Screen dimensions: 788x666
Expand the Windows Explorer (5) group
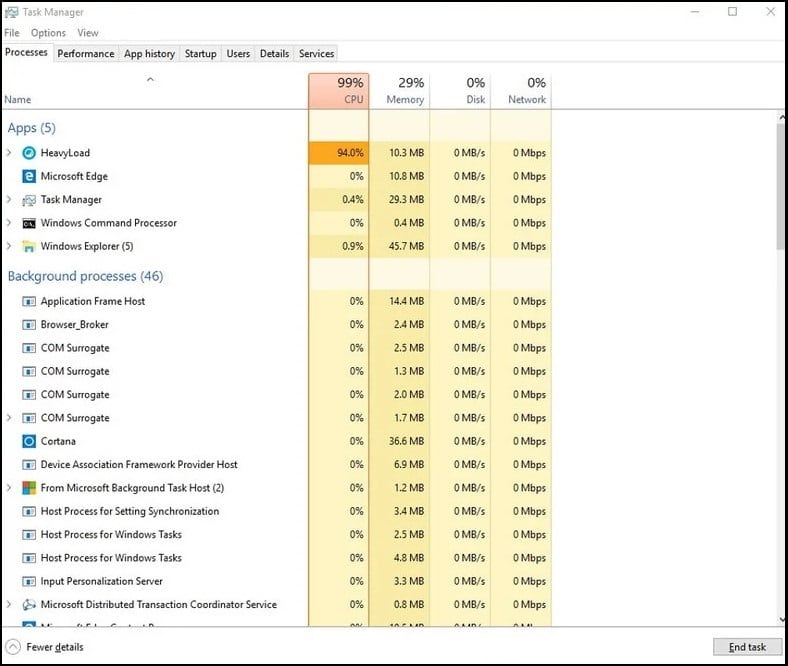9,246
